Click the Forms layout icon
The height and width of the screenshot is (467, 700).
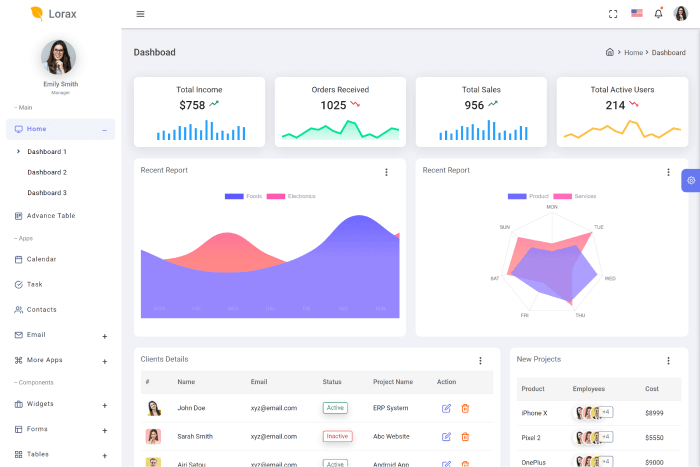click(18, 429)
